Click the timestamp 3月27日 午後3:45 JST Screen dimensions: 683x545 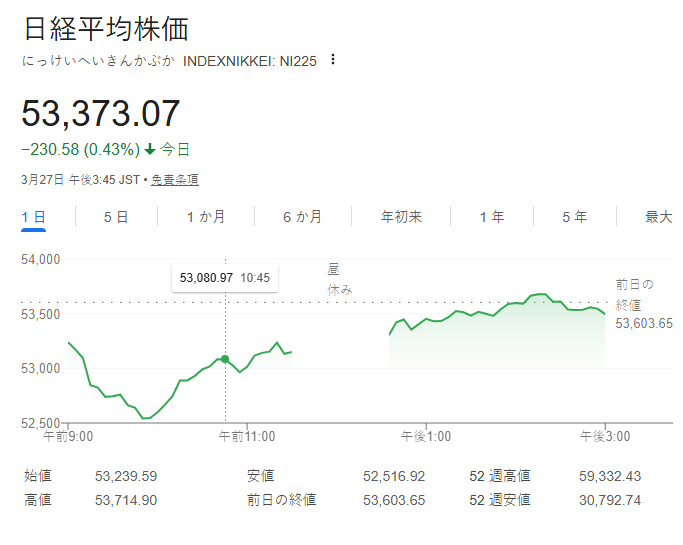tap(81, 179)
